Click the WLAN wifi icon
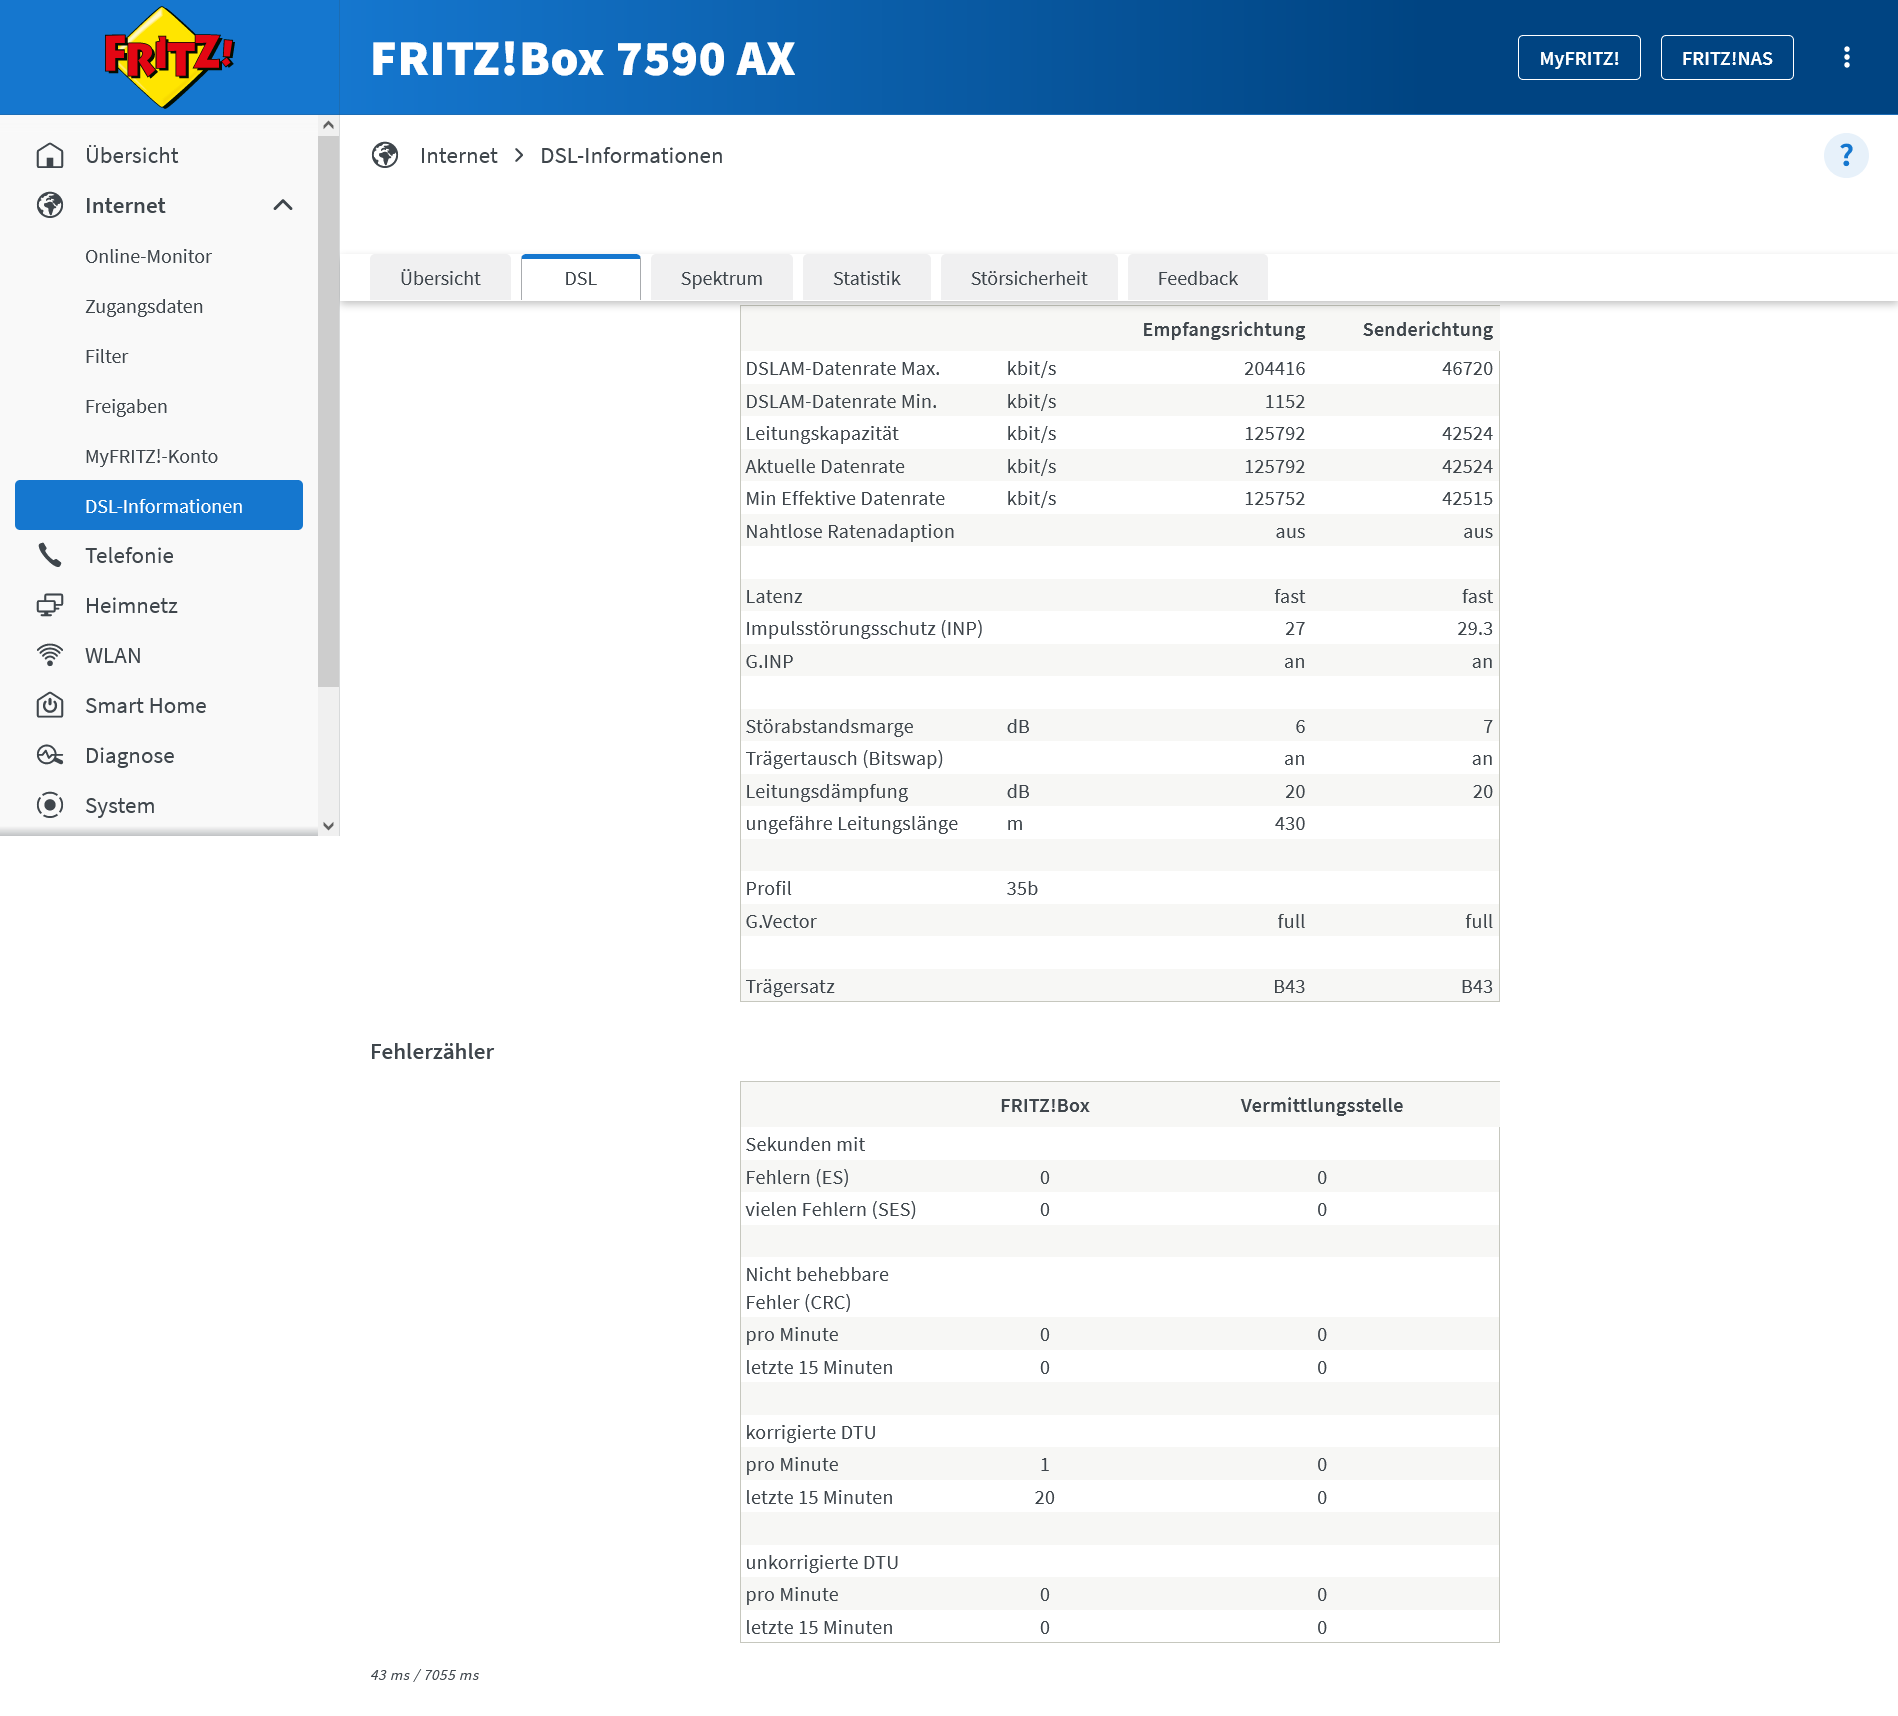This screenshot has height=1716, width=1898. click(x=50, y=655)
